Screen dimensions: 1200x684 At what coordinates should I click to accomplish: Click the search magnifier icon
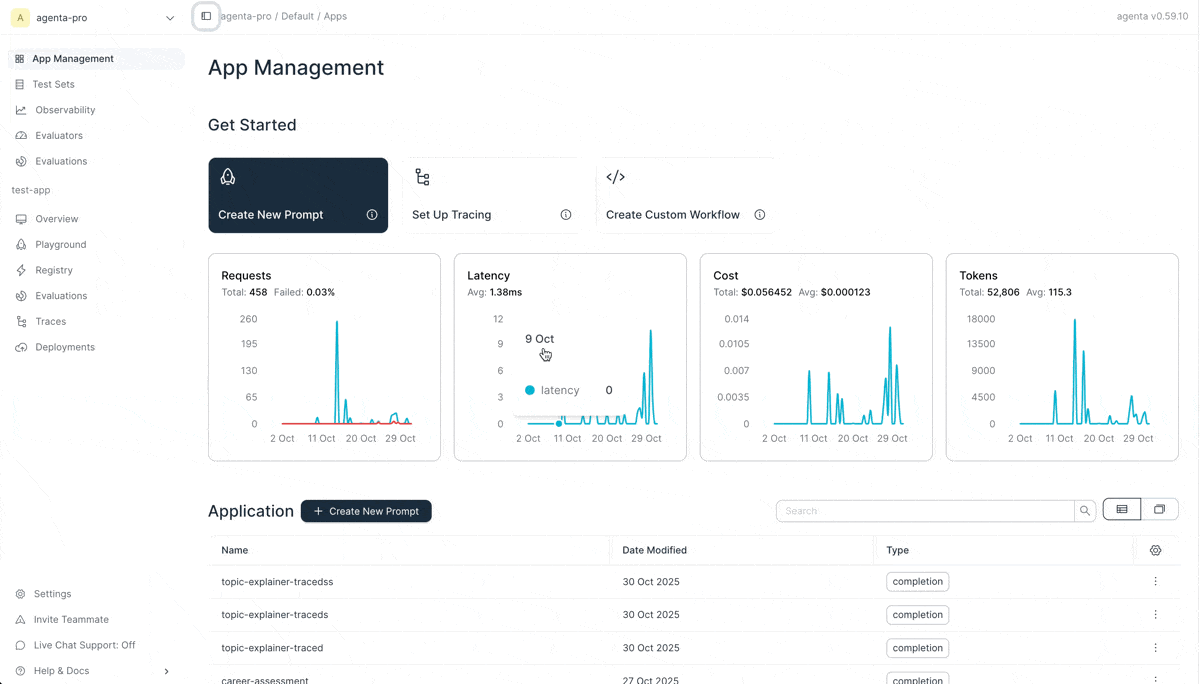pos(1084,510)
